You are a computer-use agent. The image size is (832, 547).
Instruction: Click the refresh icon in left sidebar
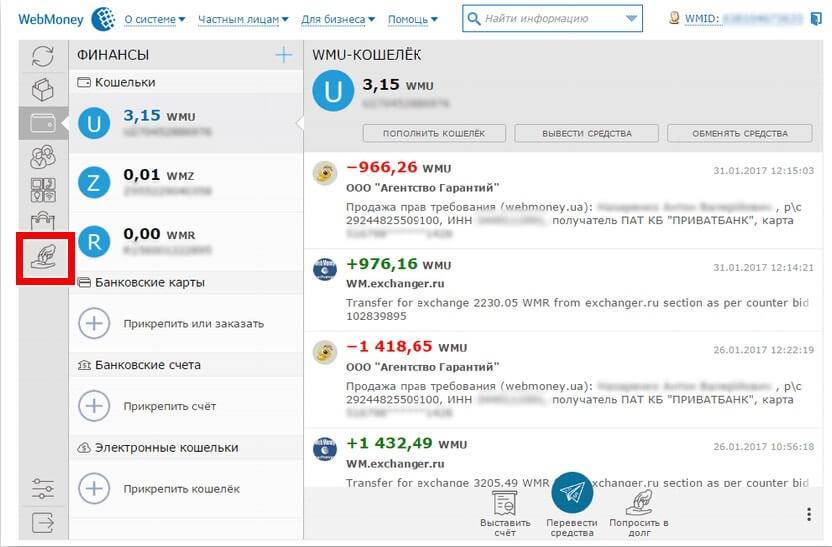tap(42, 58)
